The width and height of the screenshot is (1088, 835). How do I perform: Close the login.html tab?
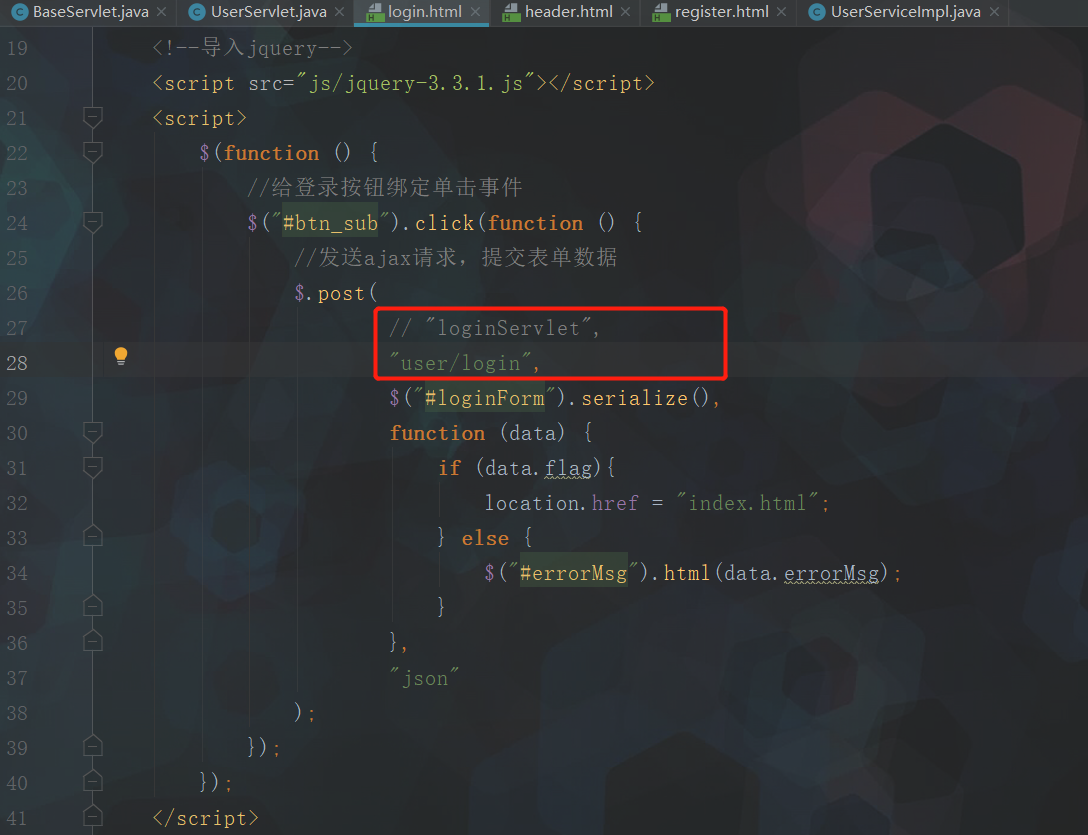point(475,12)
